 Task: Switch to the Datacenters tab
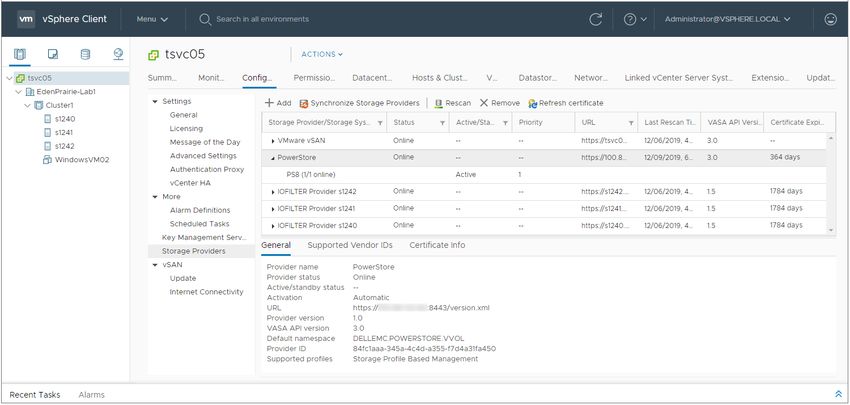pos(372,78)
